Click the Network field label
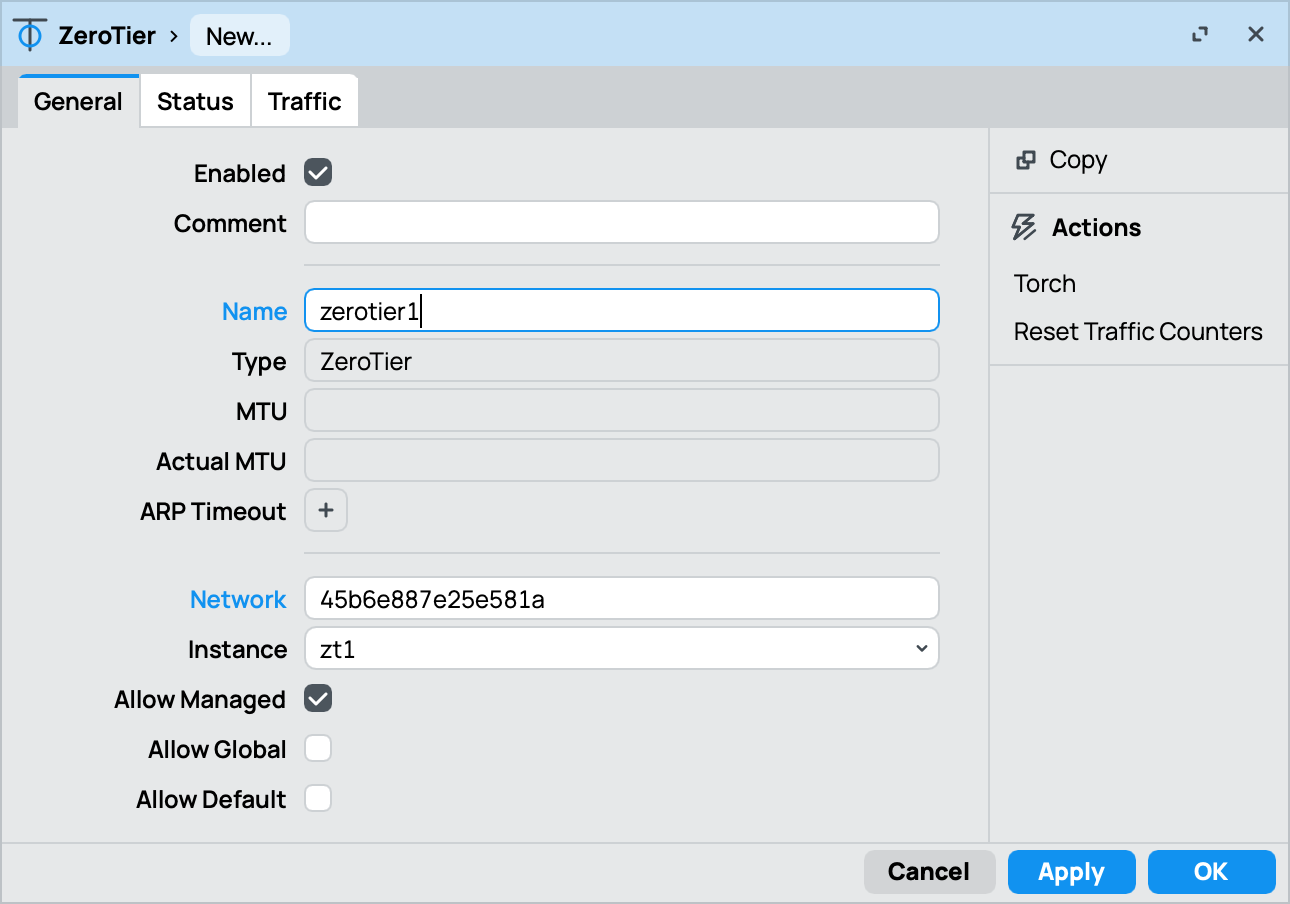 238,599
